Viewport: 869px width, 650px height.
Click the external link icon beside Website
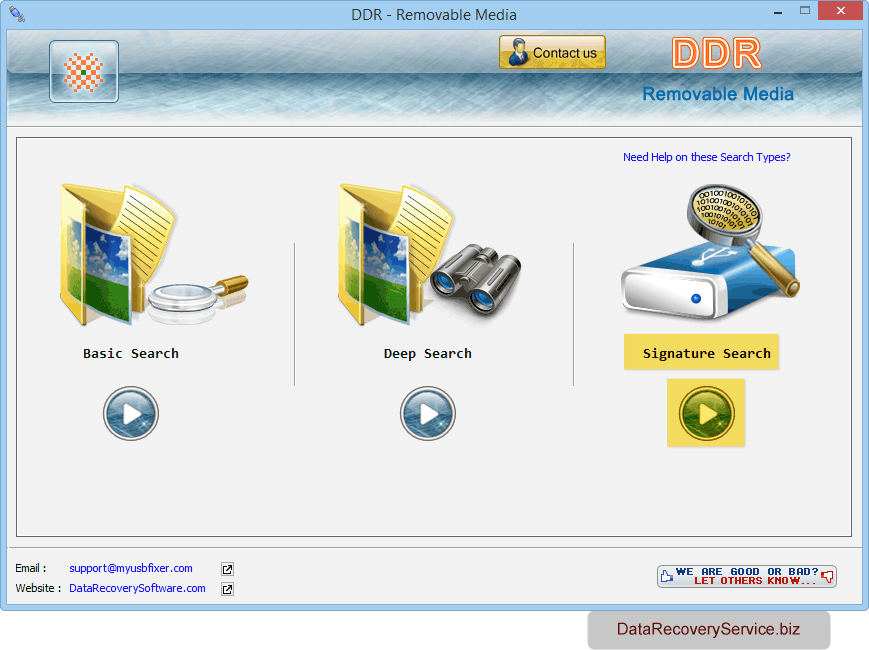pyautogui.click(x=227, y=589)
